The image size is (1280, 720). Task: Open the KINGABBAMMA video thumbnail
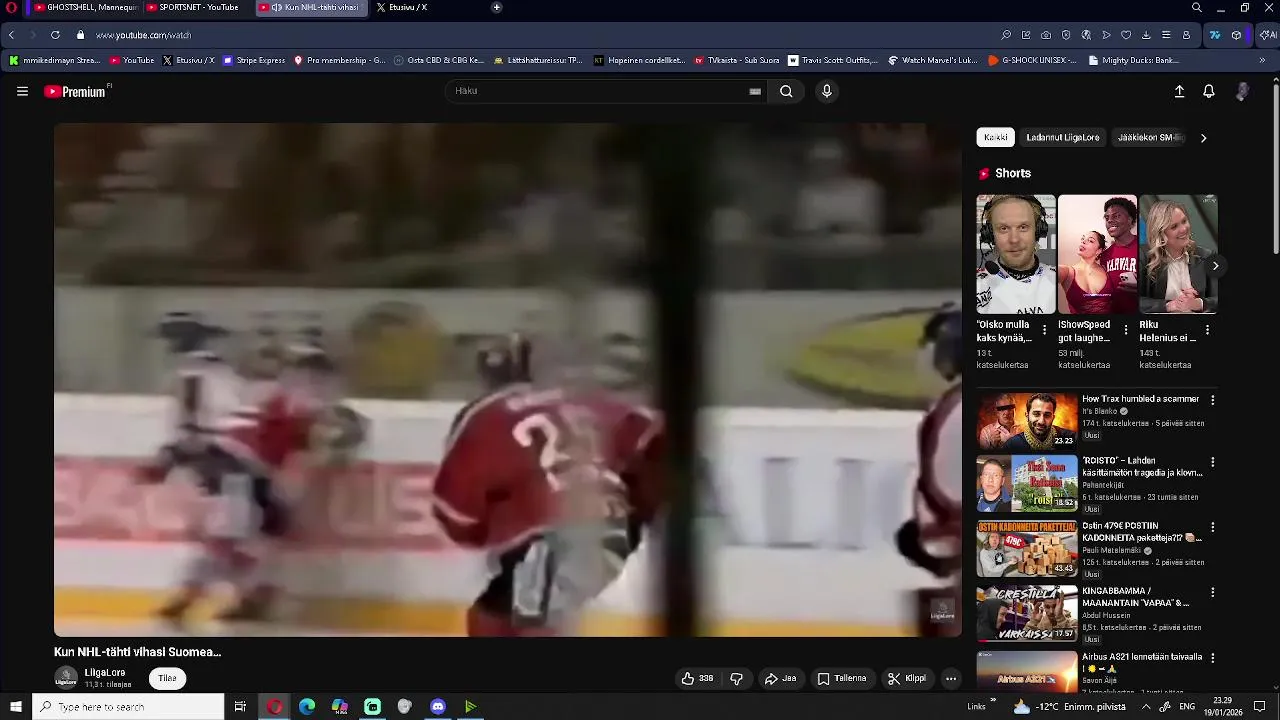tap(1027, 613)
